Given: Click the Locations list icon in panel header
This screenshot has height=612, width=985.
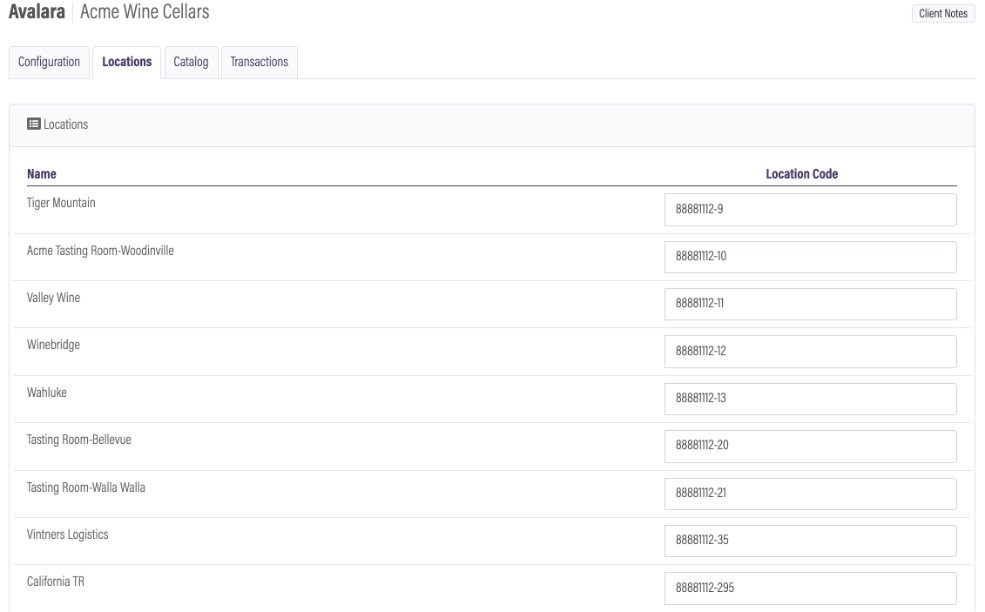Looking at the screenshot, I should (33, 124).
